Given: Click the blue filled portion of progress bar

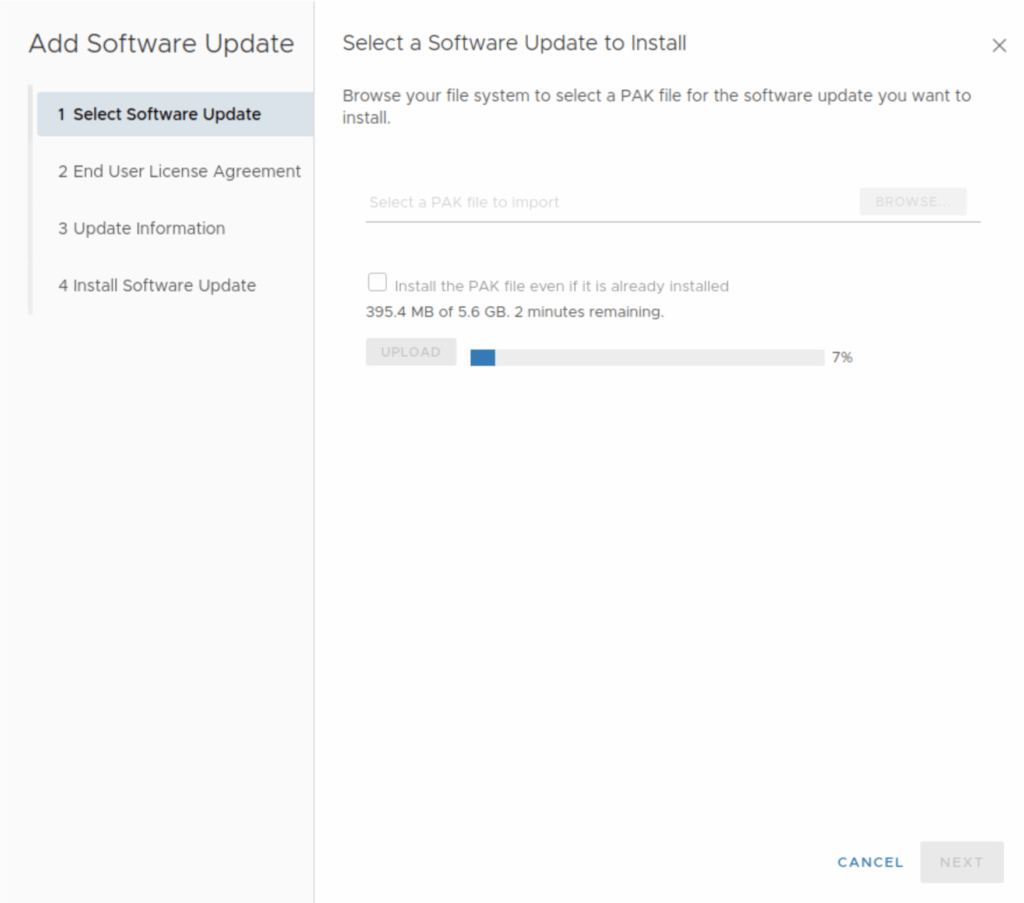Looking at the screenshot, I should pos(483,357).
